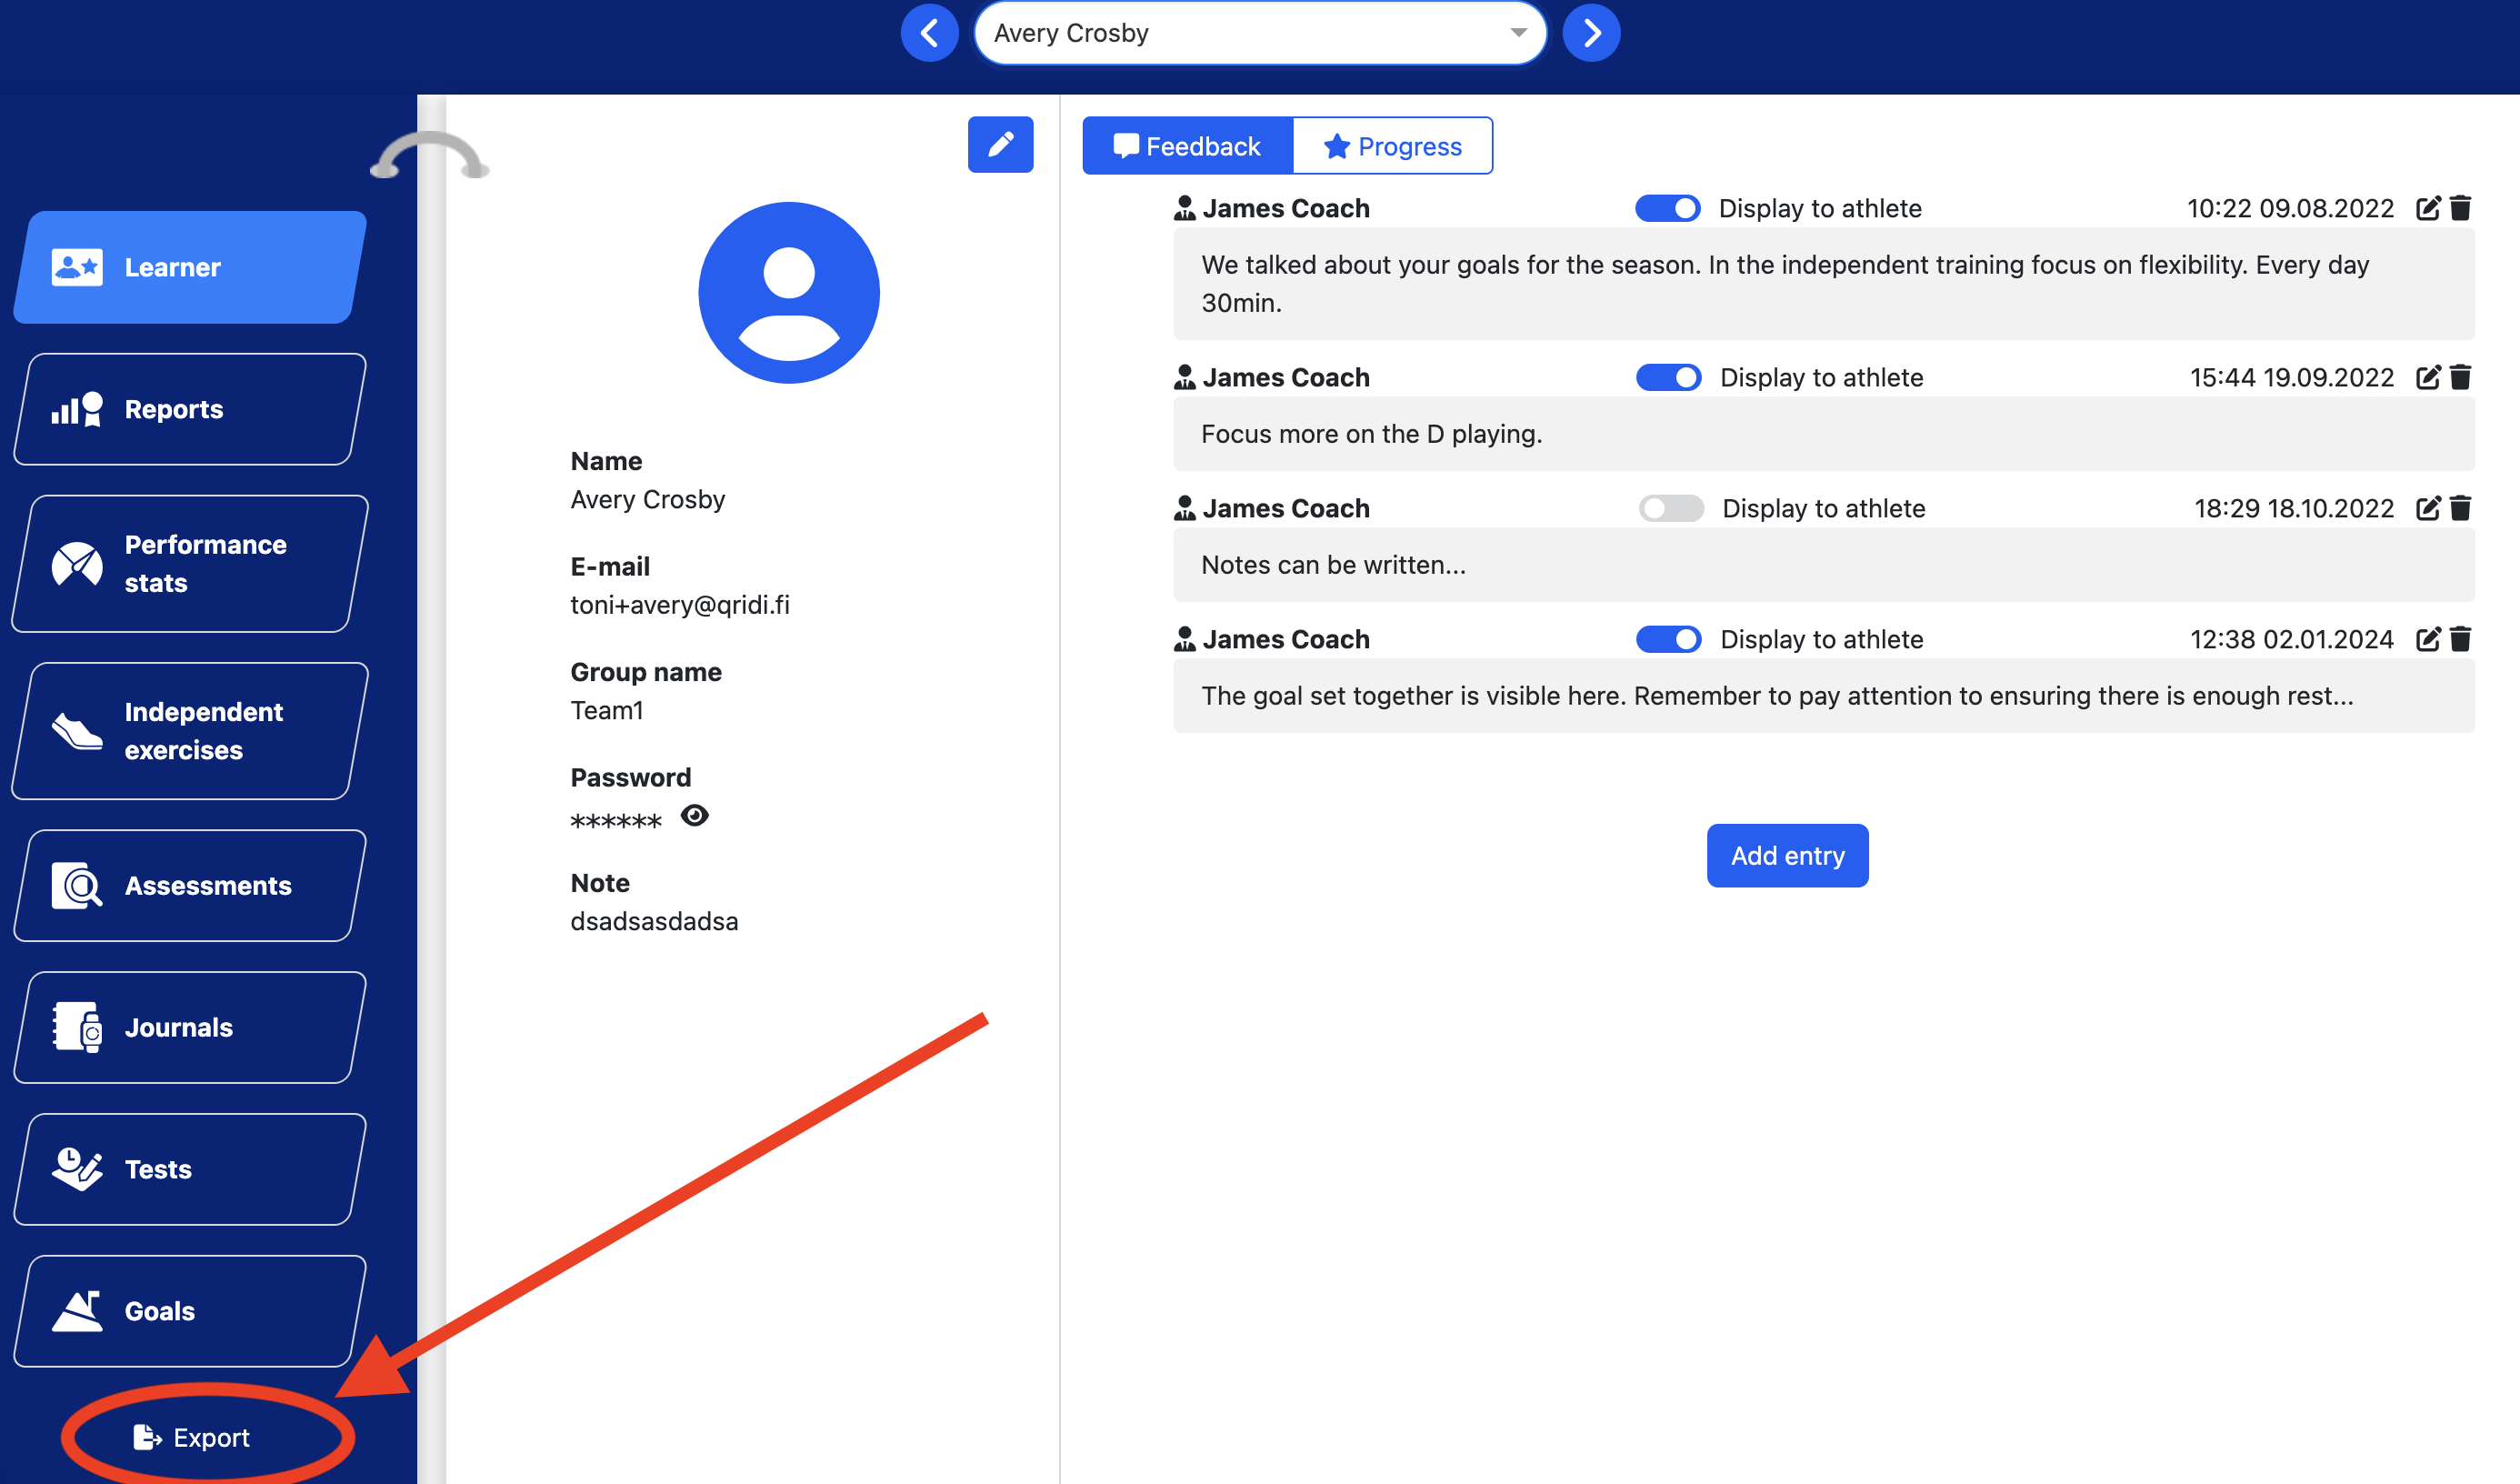Enable Display to athlete for 18:29 entry
This screenshot has width=2520, height=1484.
1670,508
